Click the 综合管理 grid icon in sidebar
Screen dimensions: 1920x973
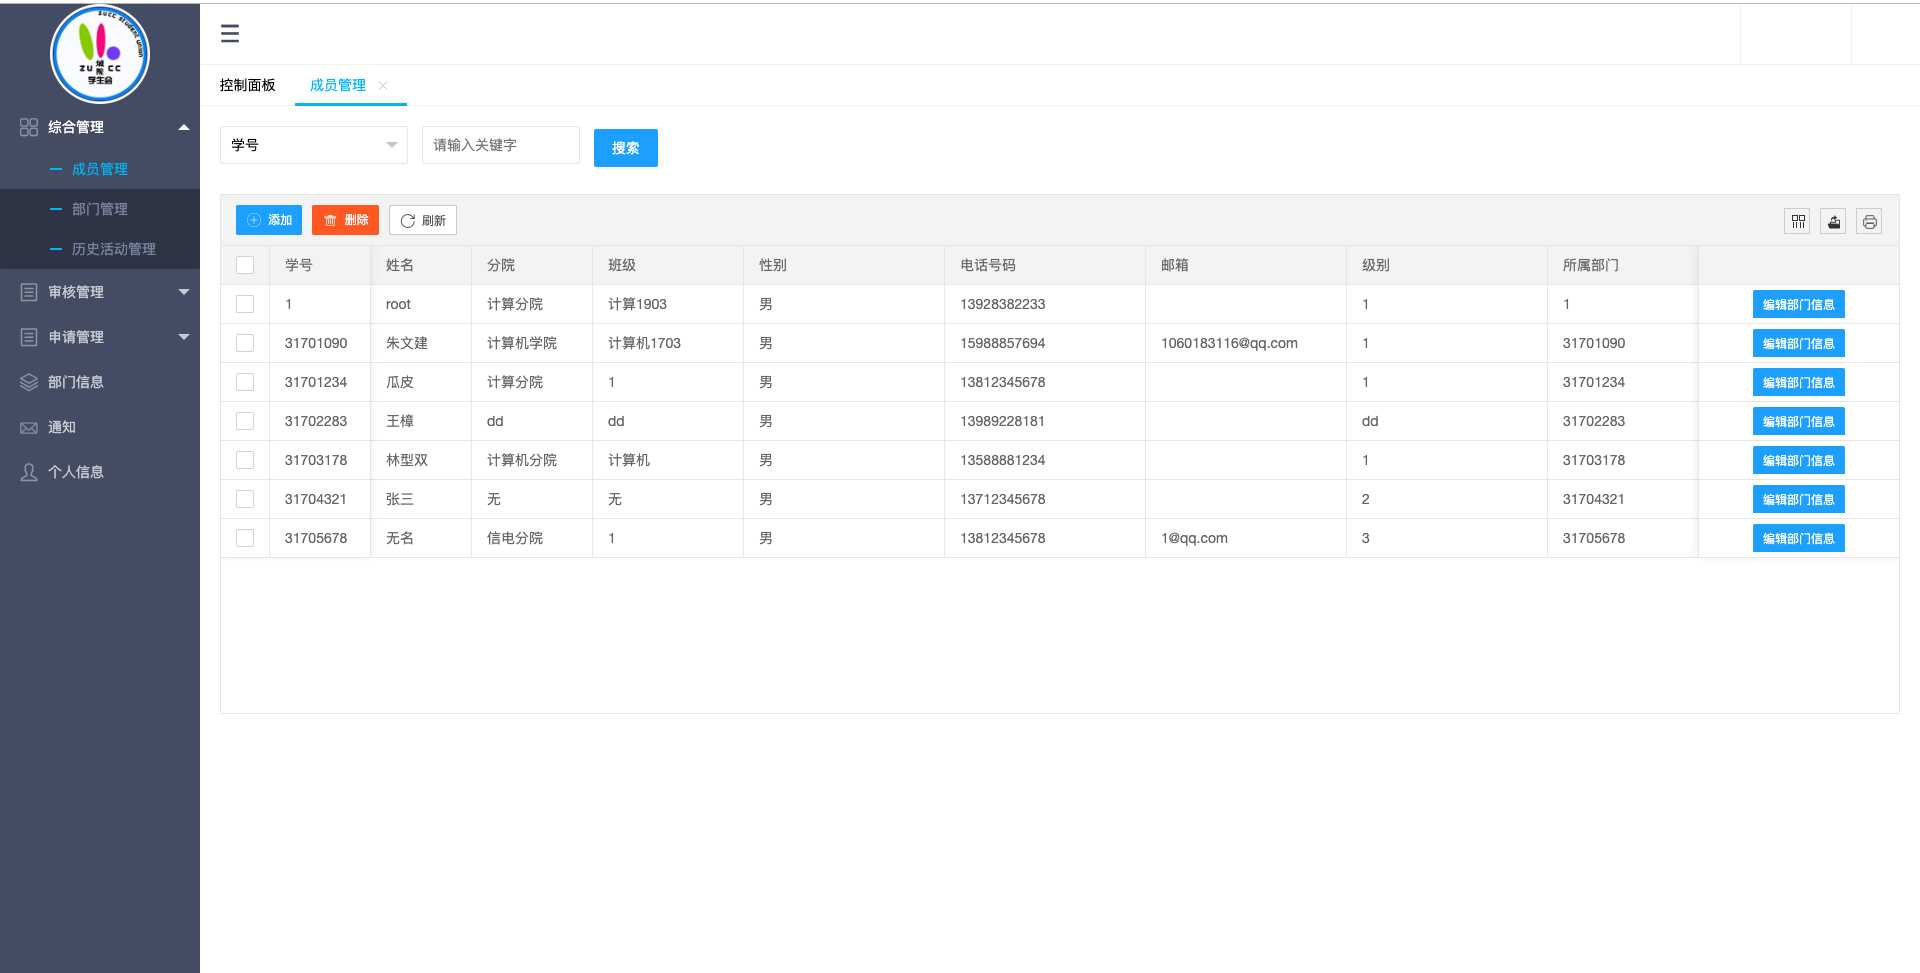coord(29,127)
